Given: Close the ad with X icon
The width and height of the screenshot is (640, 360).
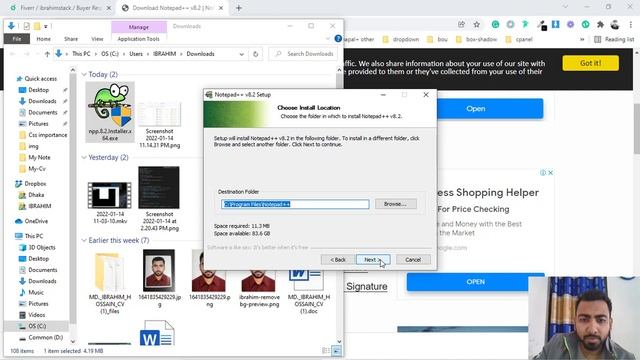Looking at the screenshot, I should pyautogui.click(x=551, y=173).
